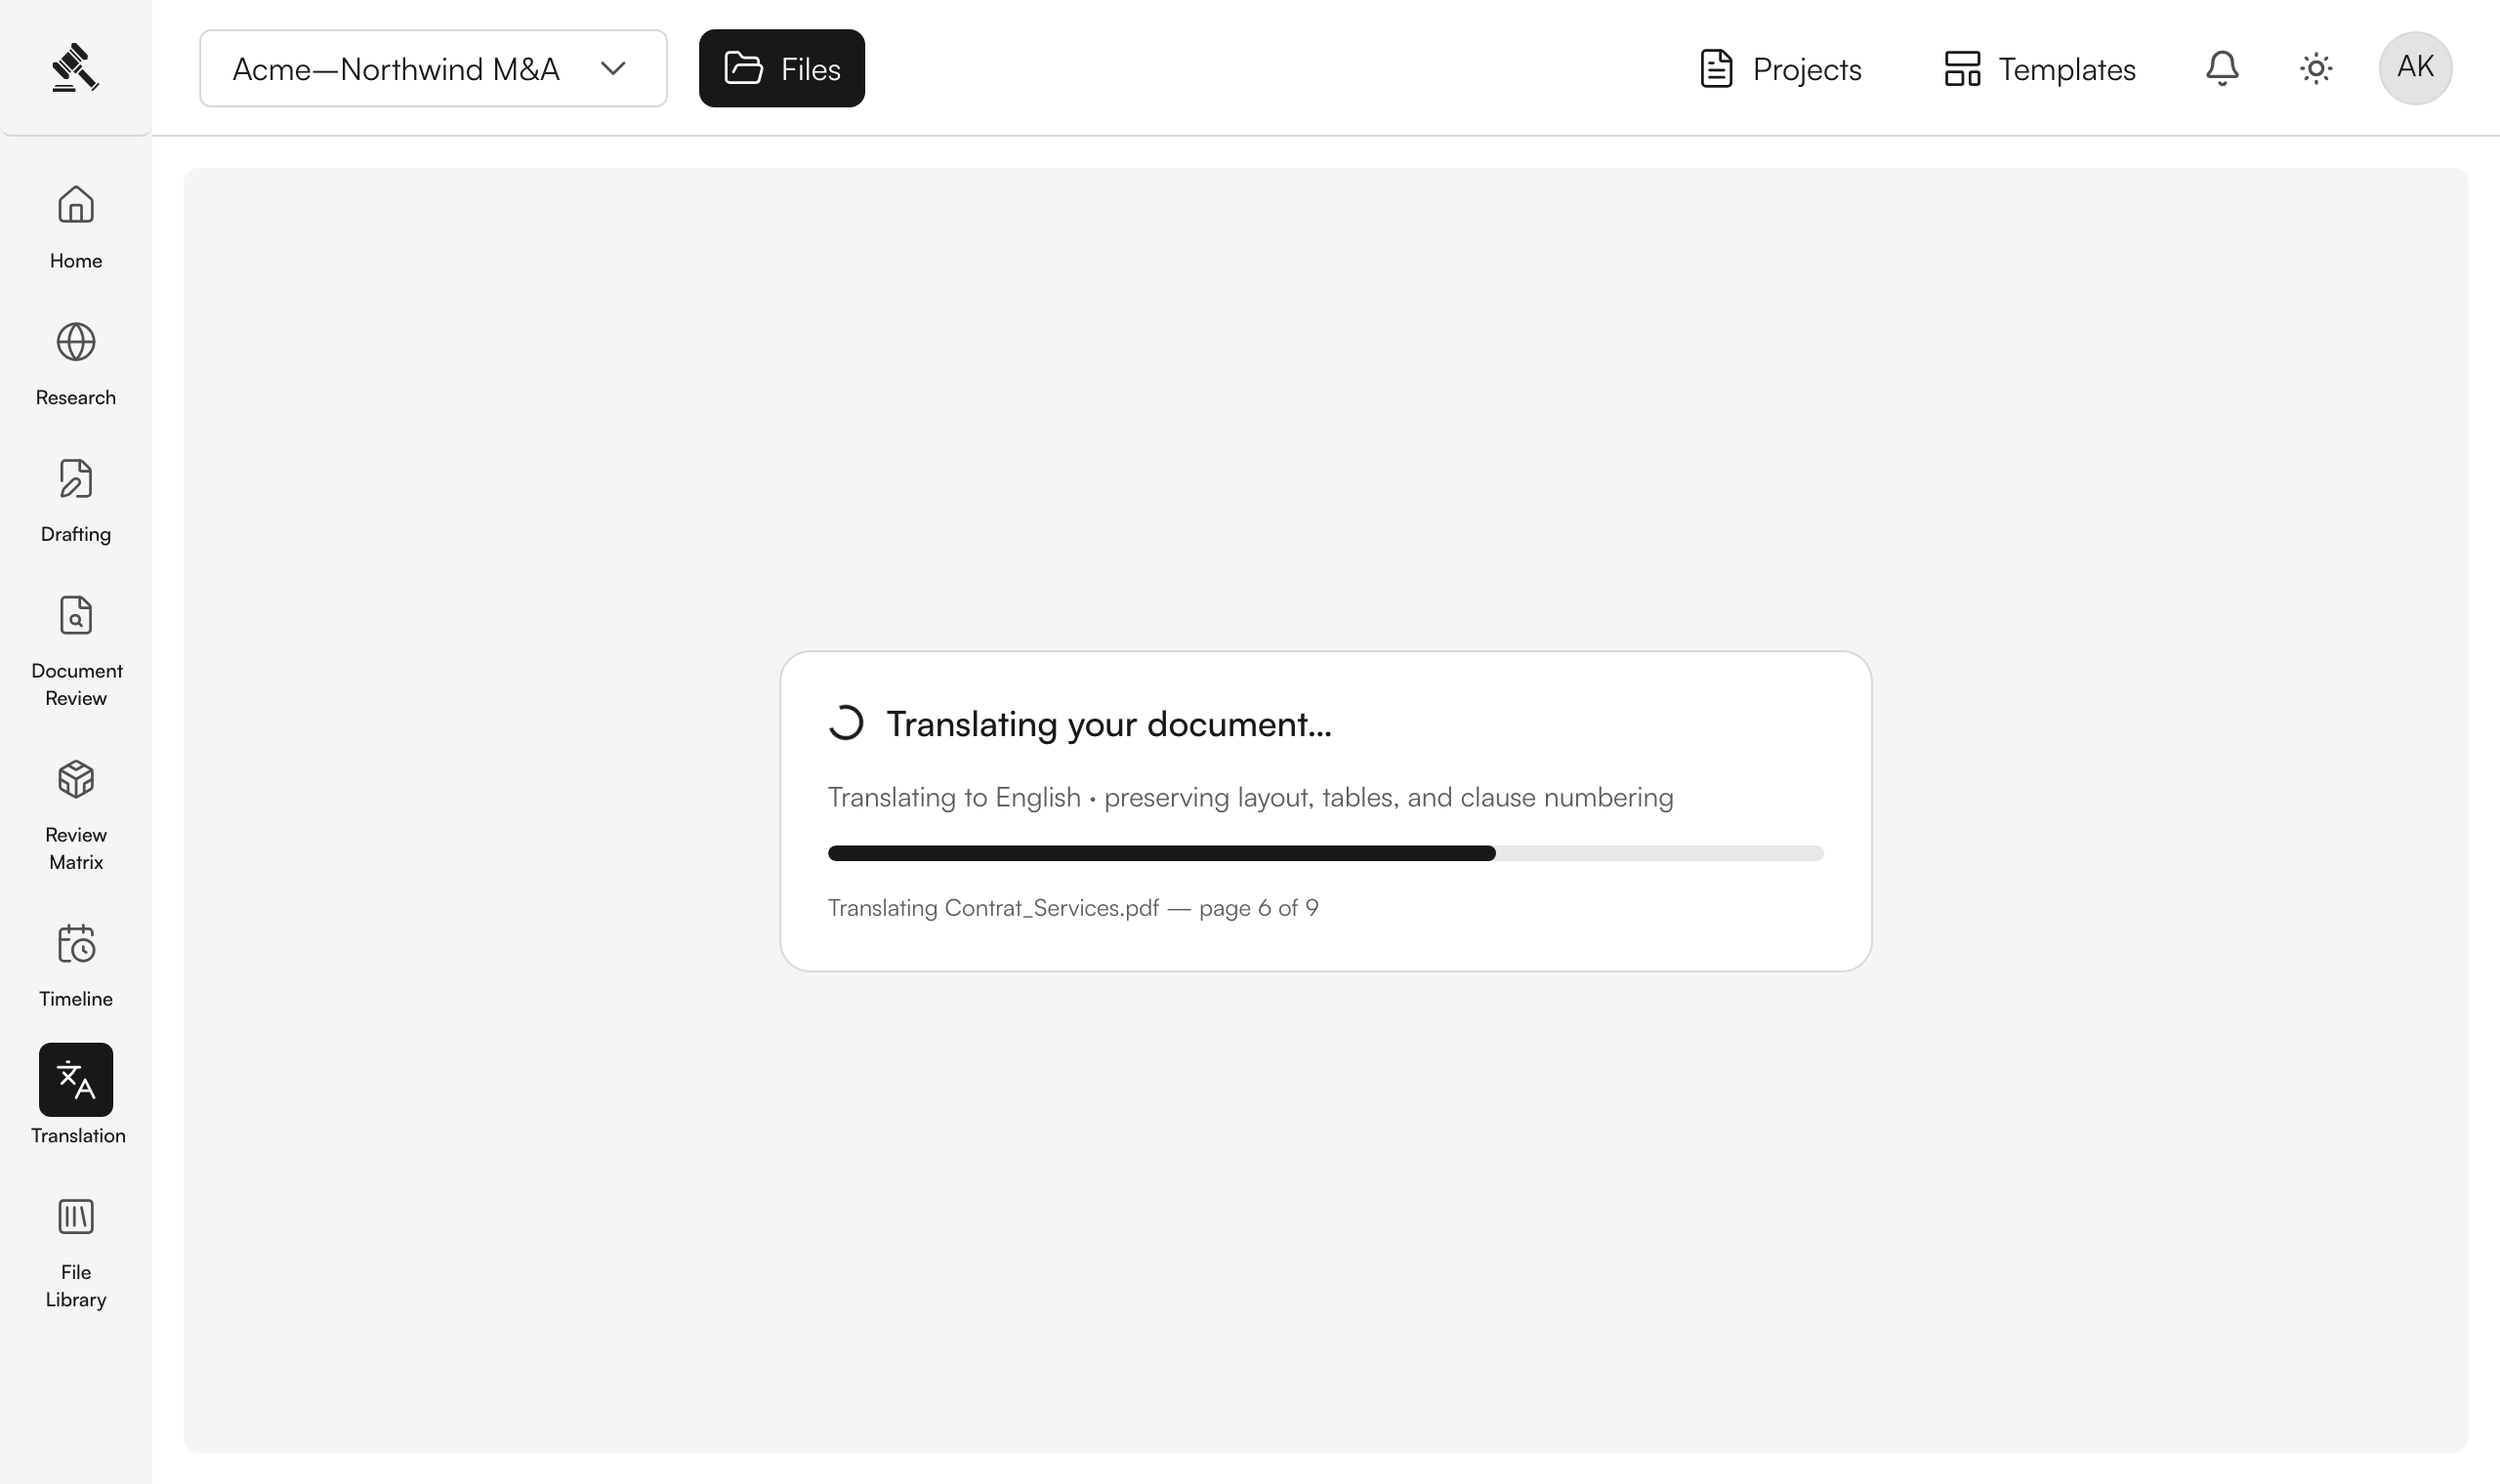Image resolution: width=2500 pixels, height=1484 pixels.
Task: Go to Drafting pen-document icon
Action: click(76, 479)
